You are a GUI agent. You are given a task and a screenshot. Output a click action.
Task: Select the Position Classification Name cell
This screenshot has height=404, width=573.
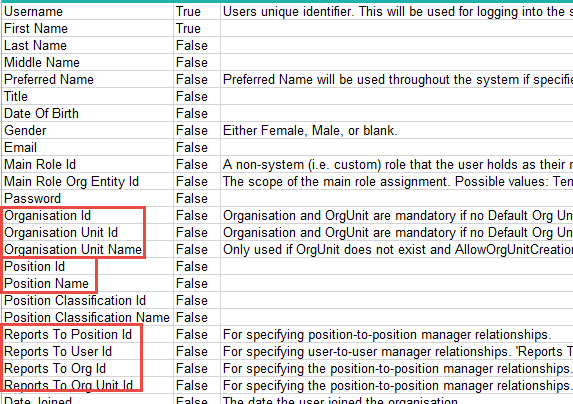tap(88, 317)
